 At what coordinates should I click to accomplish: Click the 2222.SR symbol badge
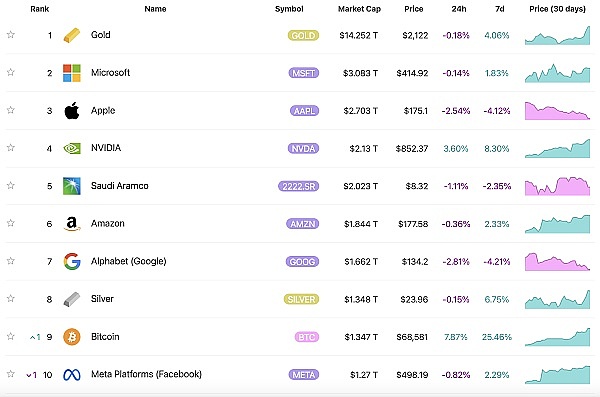coord(298,186)
